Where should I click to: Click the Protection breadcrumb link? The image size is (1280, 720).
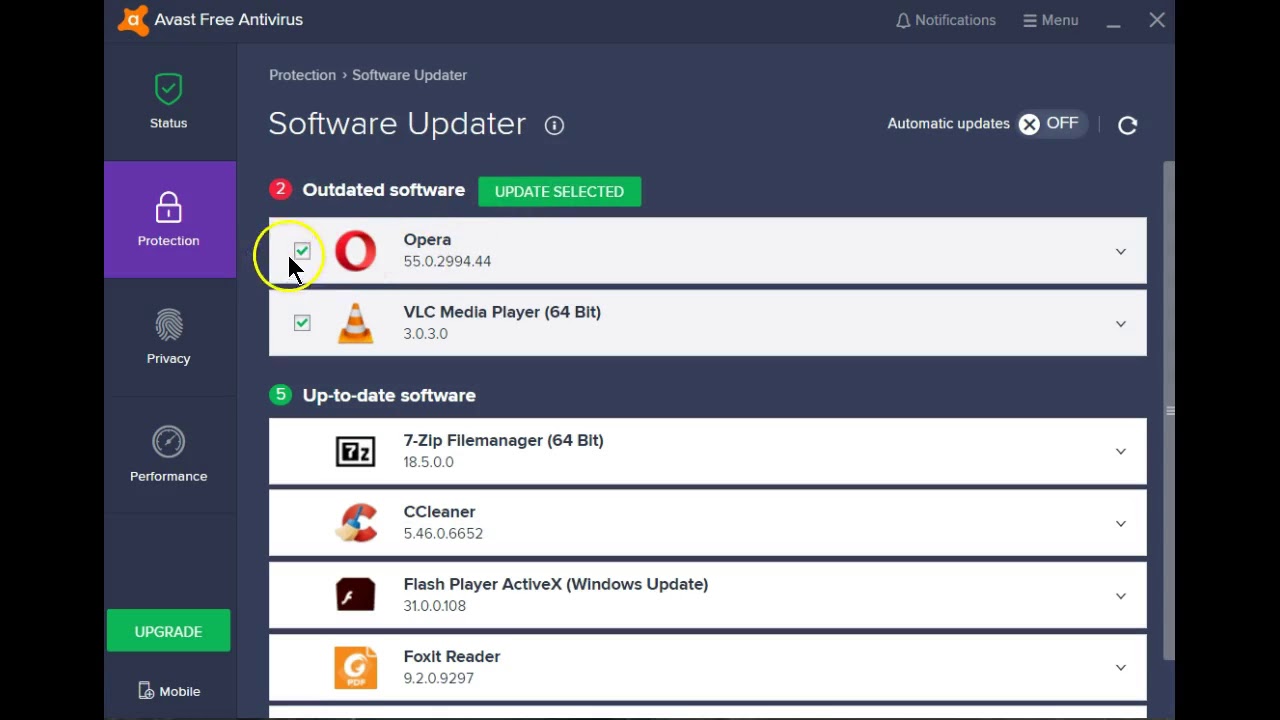(x=302, y=75)
